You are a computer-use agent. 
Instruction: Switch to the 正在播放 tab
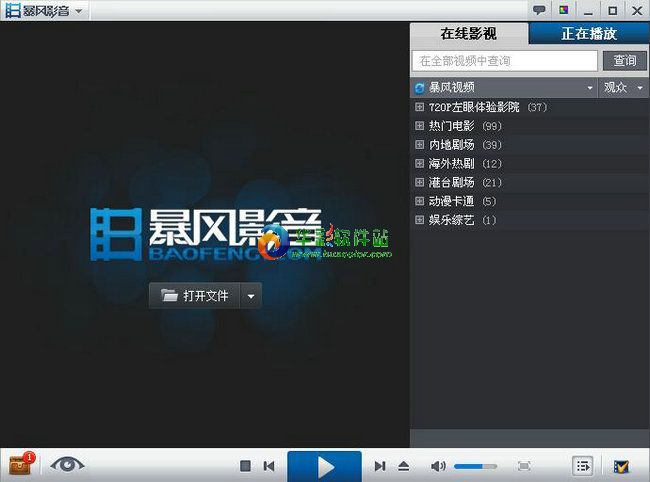(589, 34)
